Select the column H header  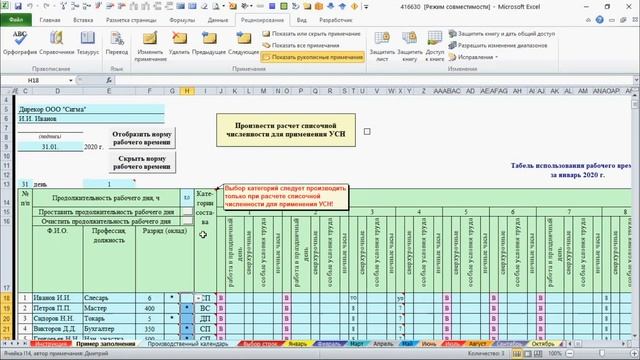pyautogui.click(x=187, y=91)
